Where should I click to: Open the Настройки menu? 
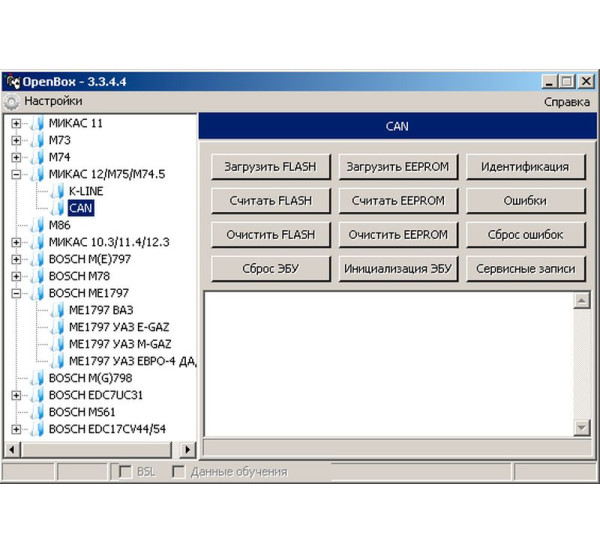(x=53, y=101)
